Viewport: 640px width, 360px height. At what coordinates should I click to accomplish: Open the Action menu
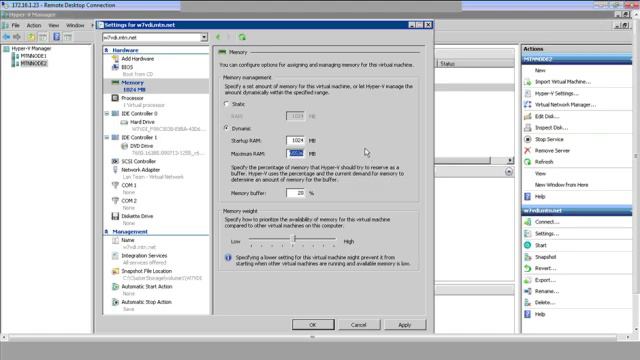34,25
